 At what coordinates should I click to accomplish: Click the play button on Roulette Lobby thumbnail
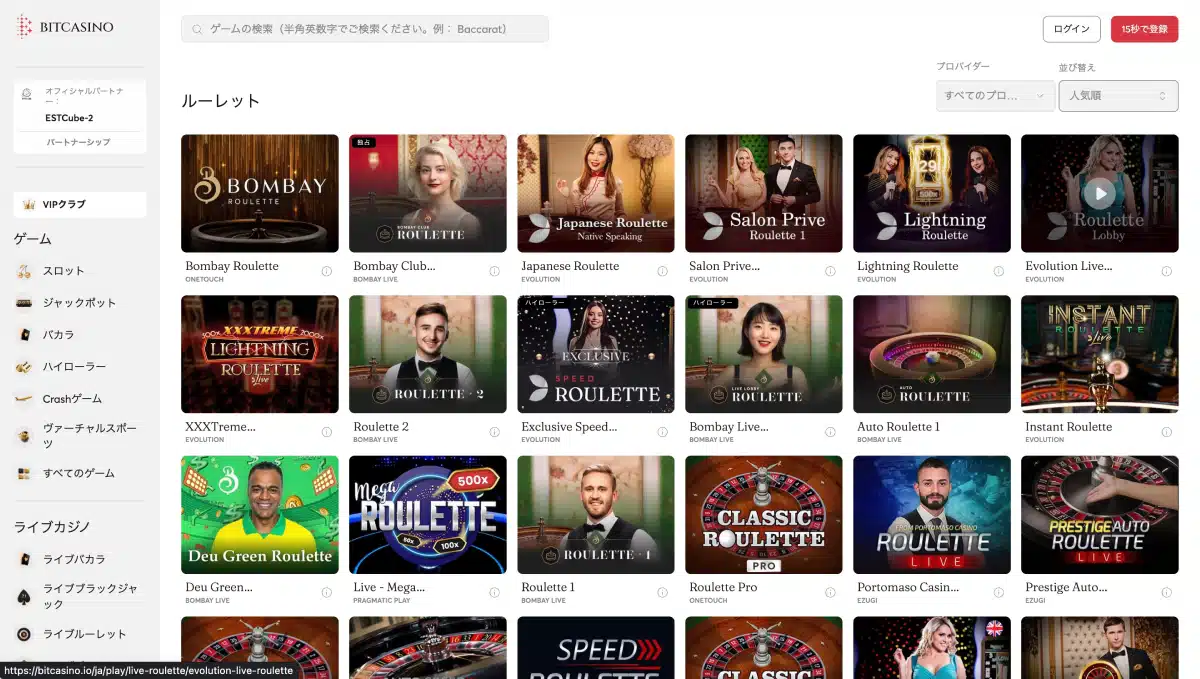coord(1099,193)
